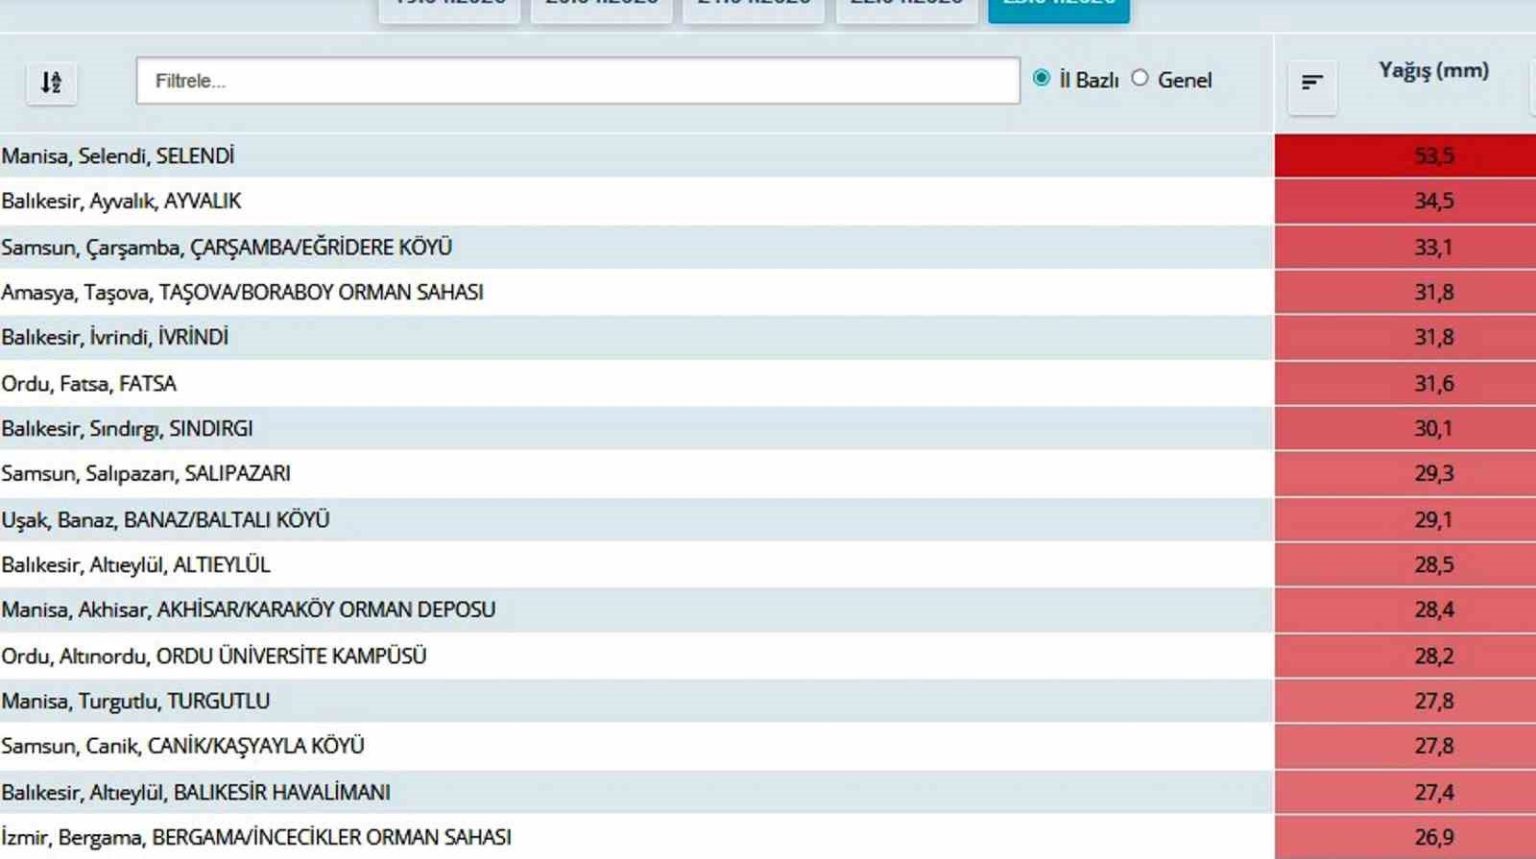Image resolution: width=1536 pixels, height=859 pixels.
Task: Click the BALIKESİR HAVALİMANI station row
Action: [195, 792]
